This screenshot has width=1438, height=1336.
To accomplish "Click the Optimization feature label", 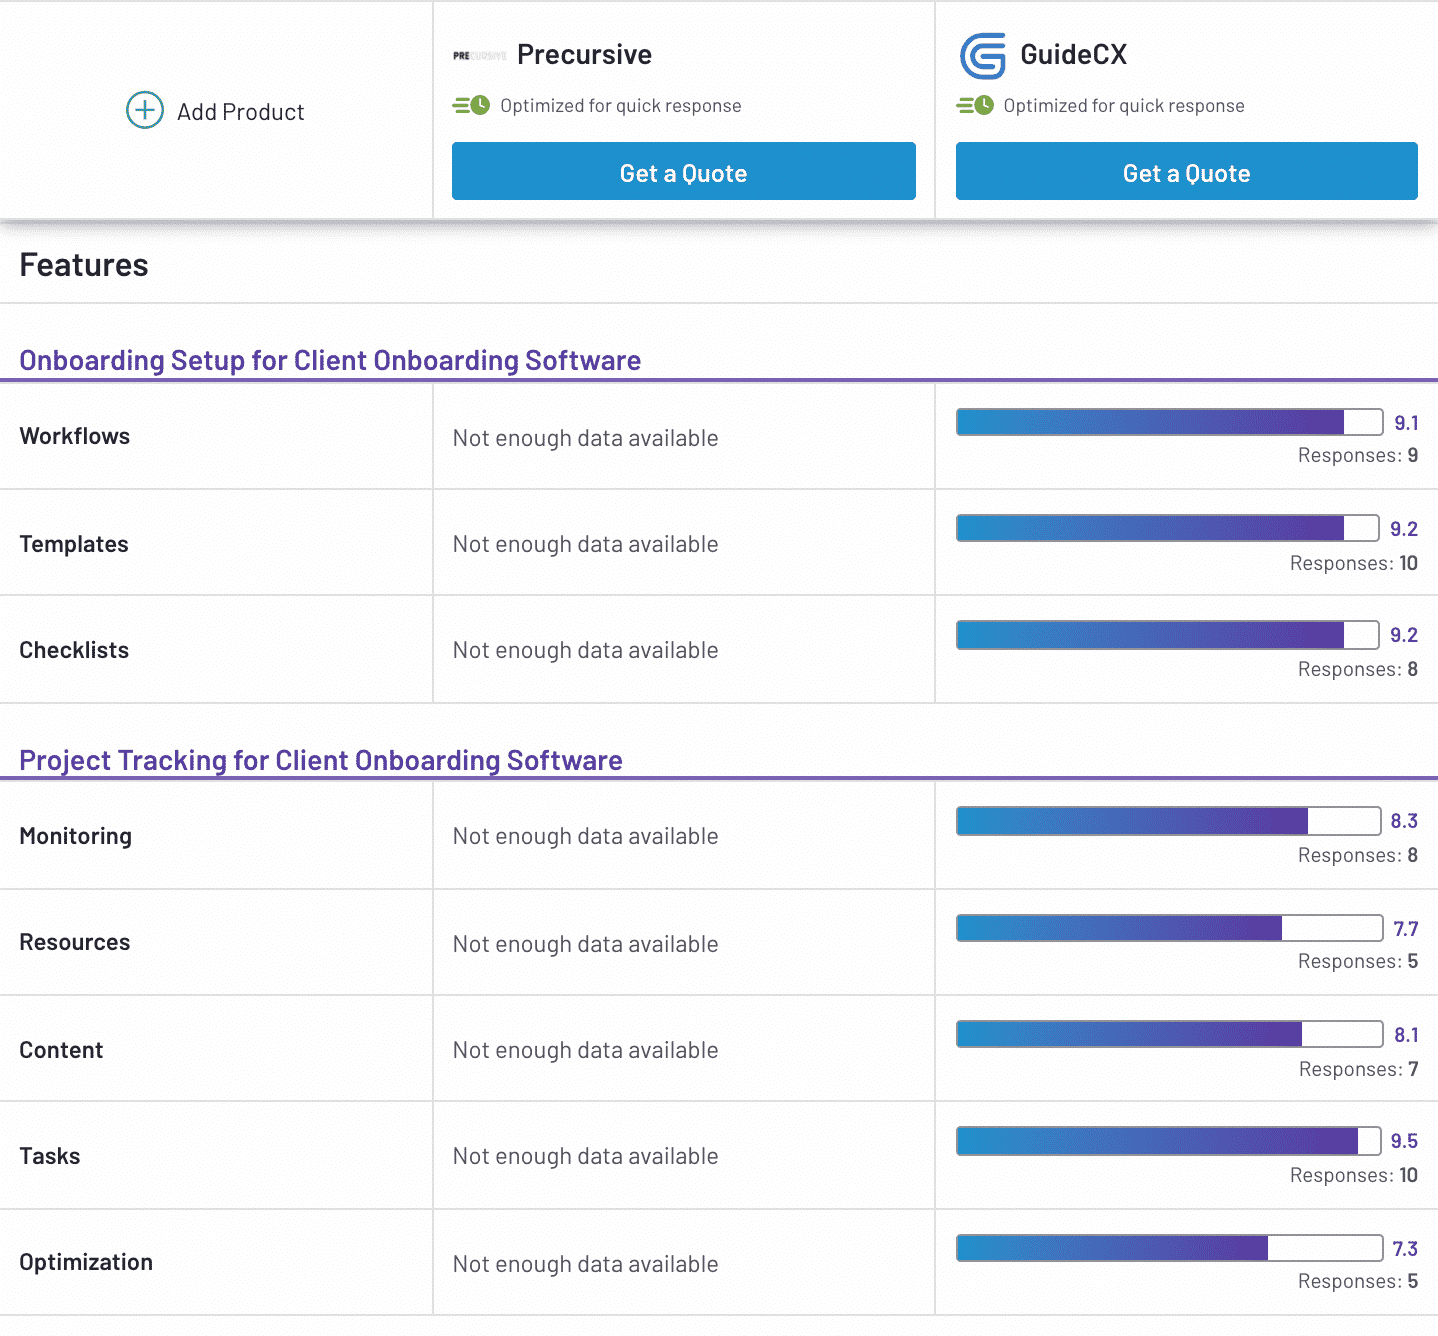I will point(86,1263).
